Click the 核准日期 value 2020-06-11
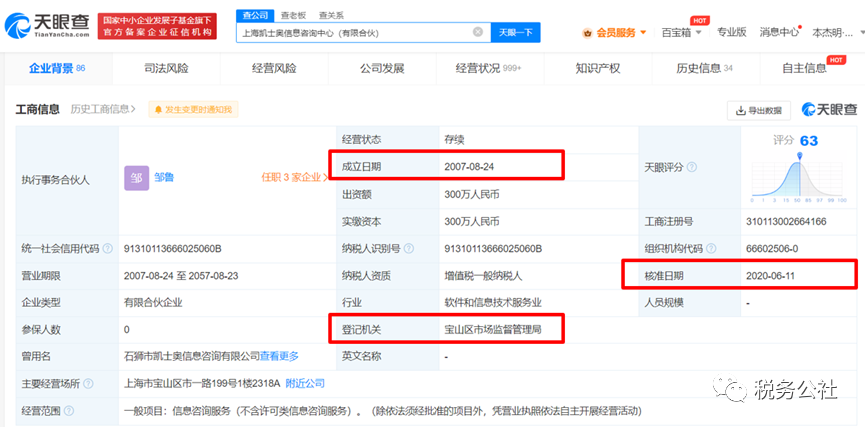865x427 pixels. [x=770, y=275]
